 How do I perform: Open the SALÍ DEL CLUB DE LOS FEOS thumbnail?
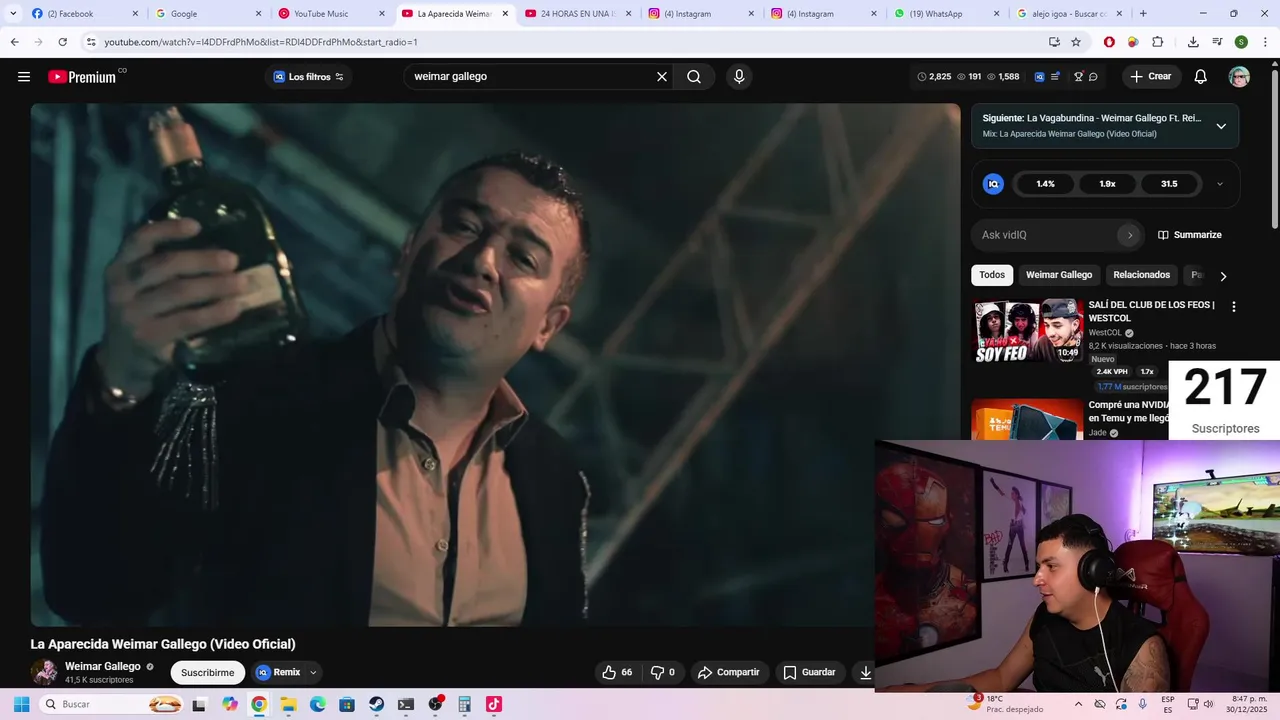pyautogui.click(x=1027, y=331)
